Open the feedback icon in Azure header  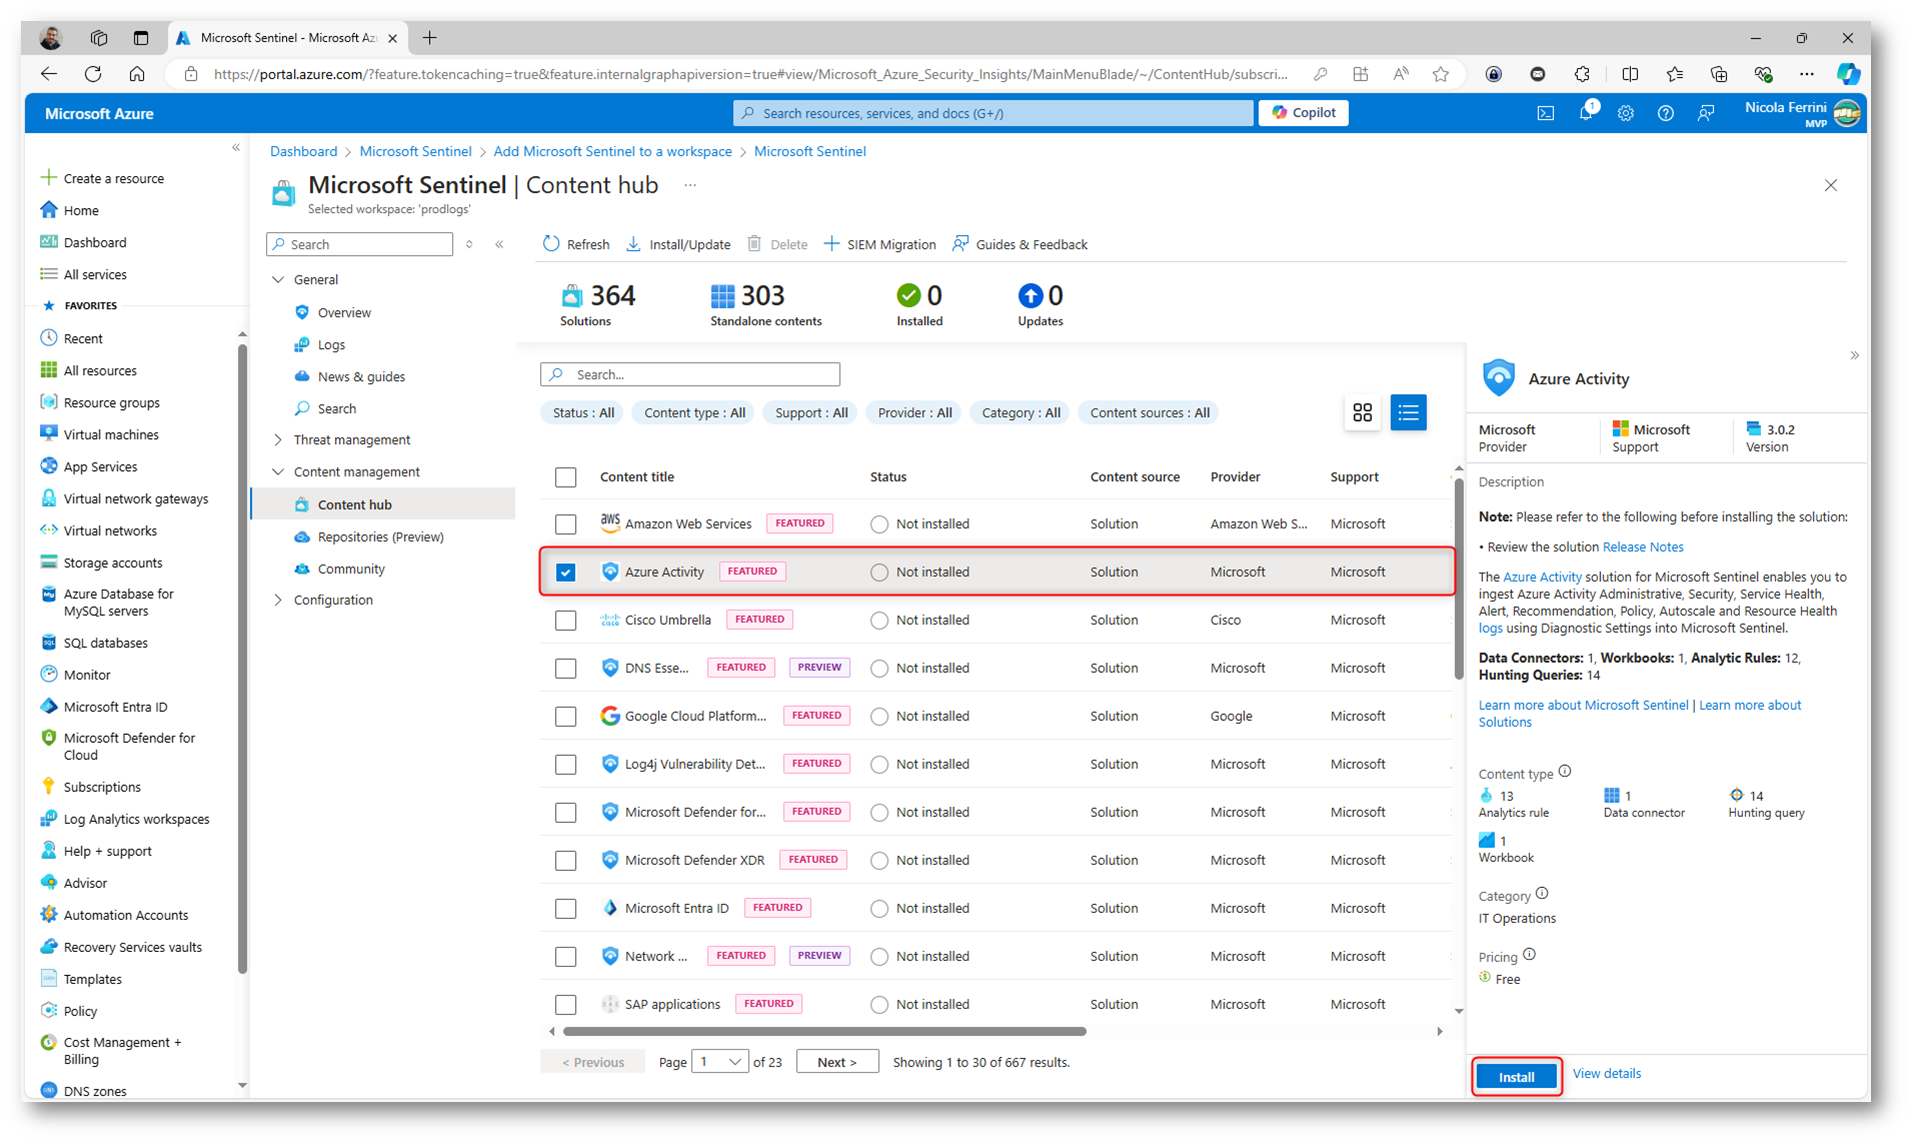[x=1706, y=113]
